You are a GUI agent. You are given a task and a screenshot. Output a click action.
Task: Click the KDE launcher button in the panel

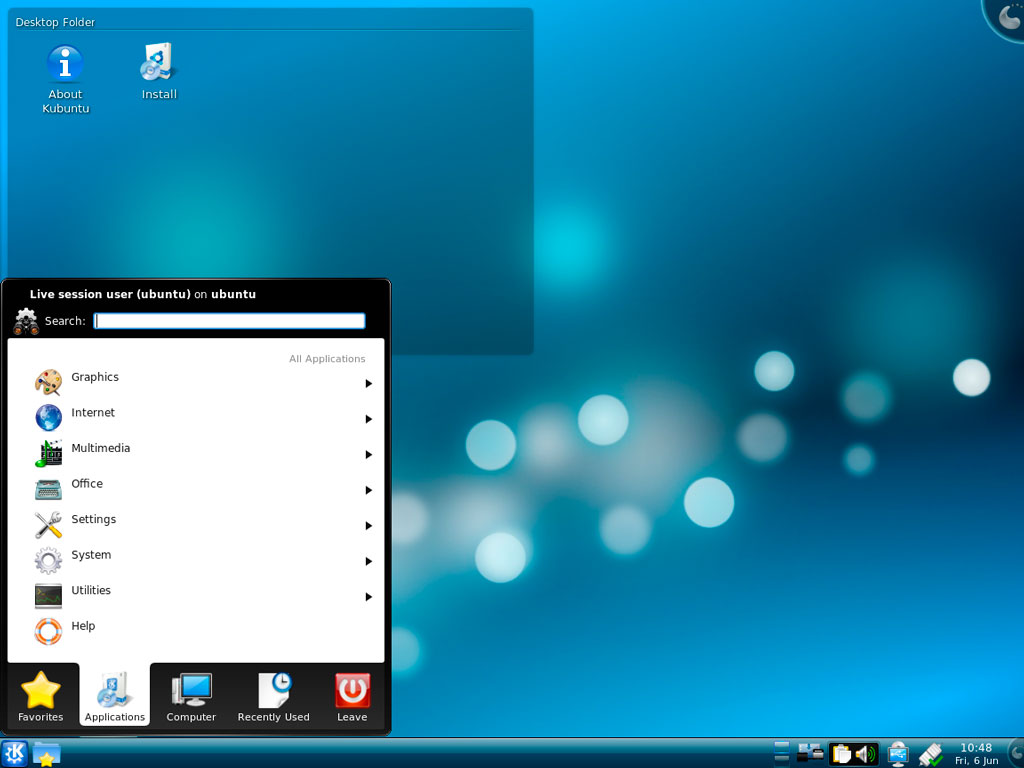pos(15,753)
